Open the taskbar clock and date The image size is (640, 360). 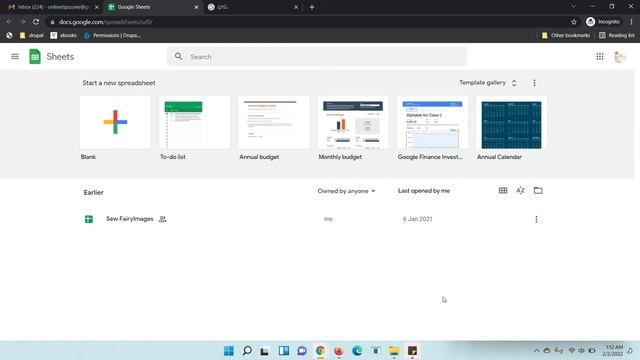click(x=612, y=351)
